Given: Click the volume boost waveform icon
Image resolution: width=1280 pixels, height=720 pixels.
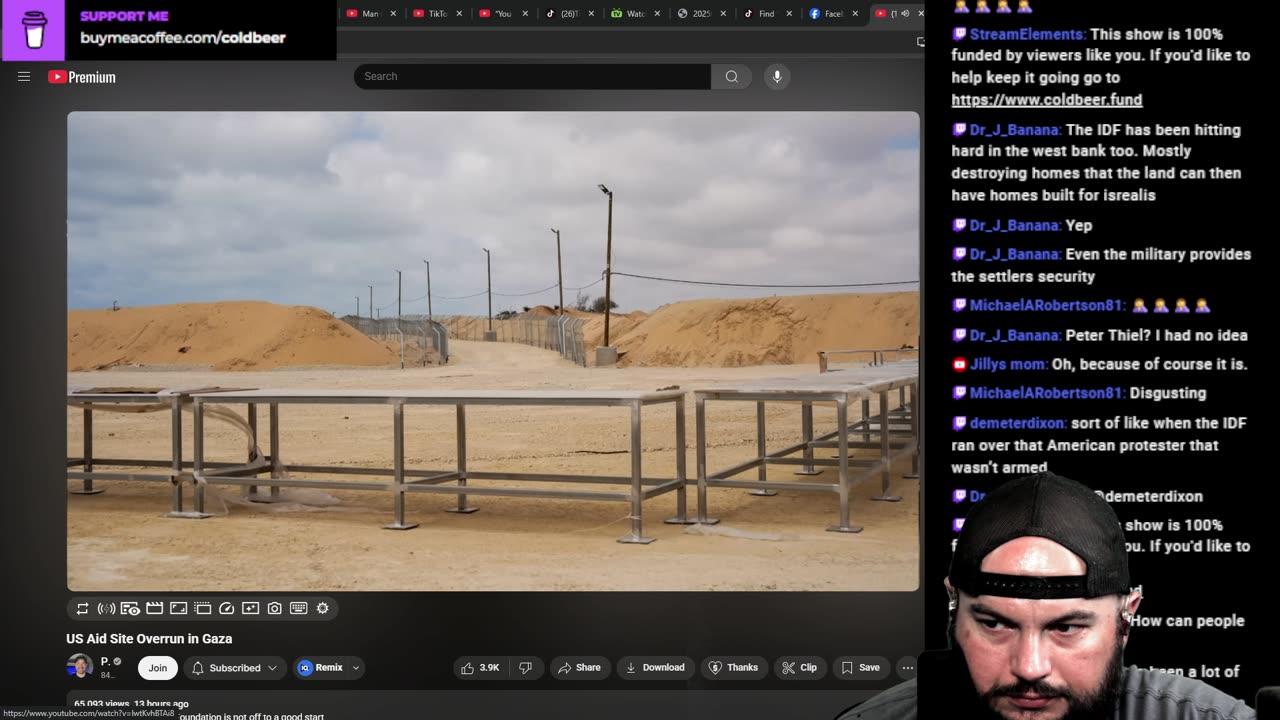Looking at the screenshot, I should pyautogui.click(x=106, y=608).
